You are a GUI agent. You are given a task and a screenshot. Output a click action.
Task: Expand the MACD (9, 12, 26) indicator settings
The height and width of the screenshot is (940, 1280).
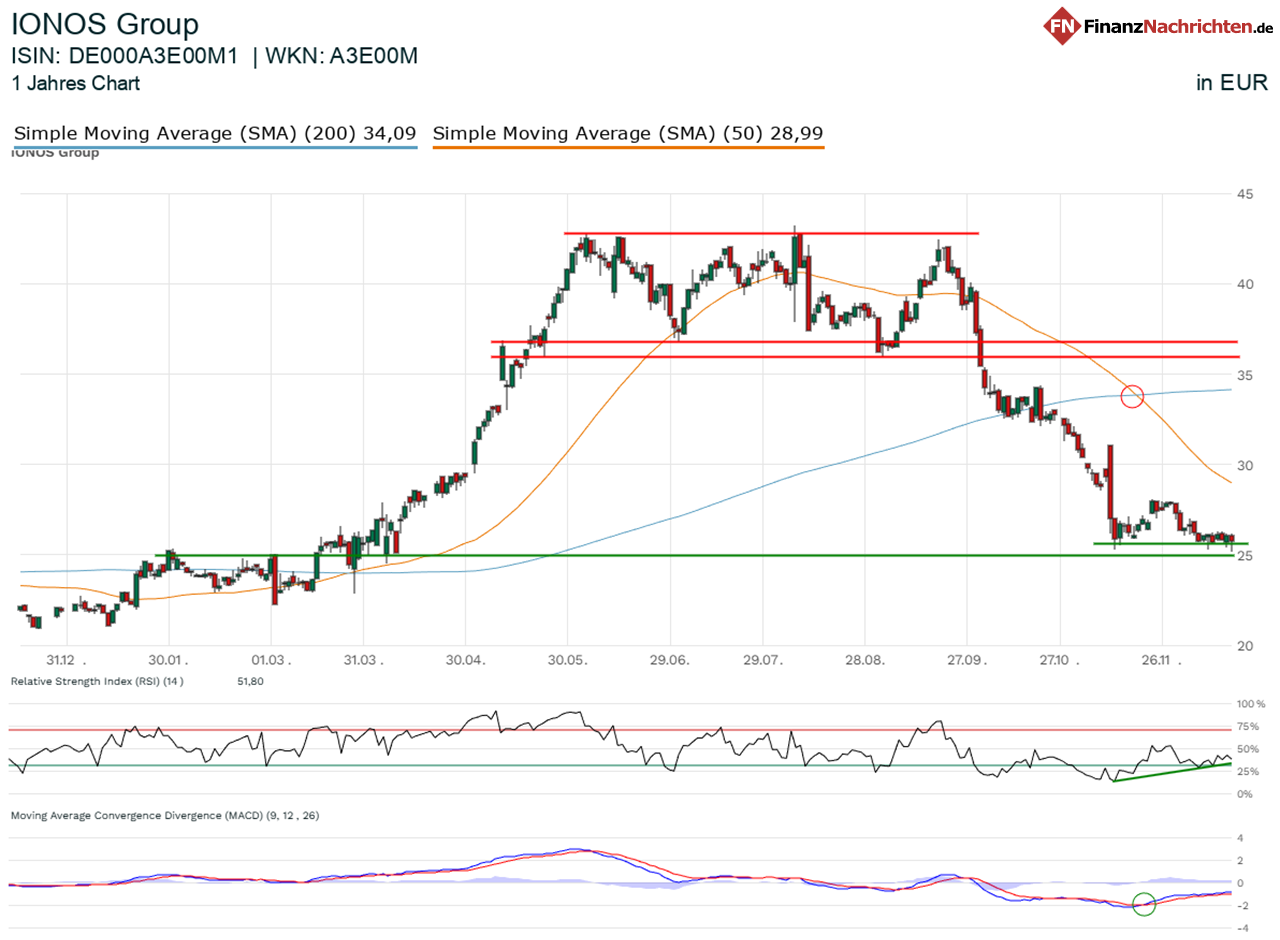click(x=163, y=817)
